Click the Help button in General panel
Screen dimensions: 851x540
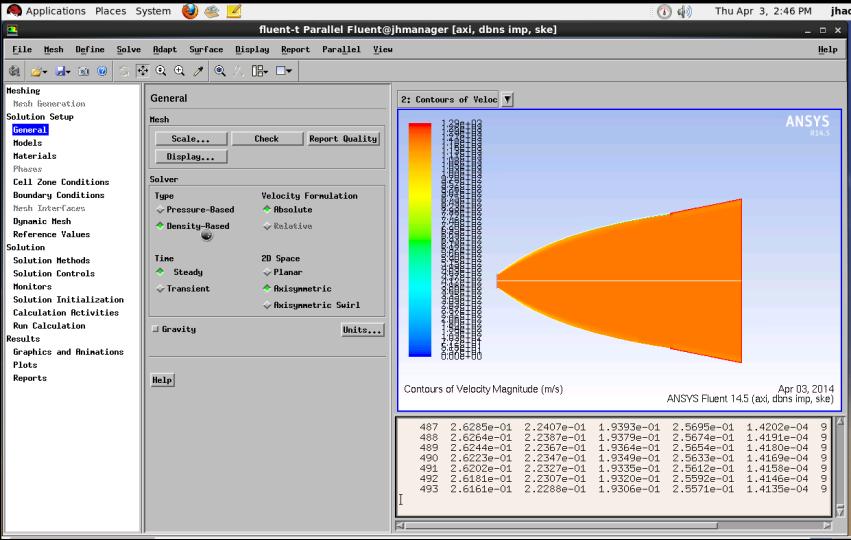tap(162, 380)
